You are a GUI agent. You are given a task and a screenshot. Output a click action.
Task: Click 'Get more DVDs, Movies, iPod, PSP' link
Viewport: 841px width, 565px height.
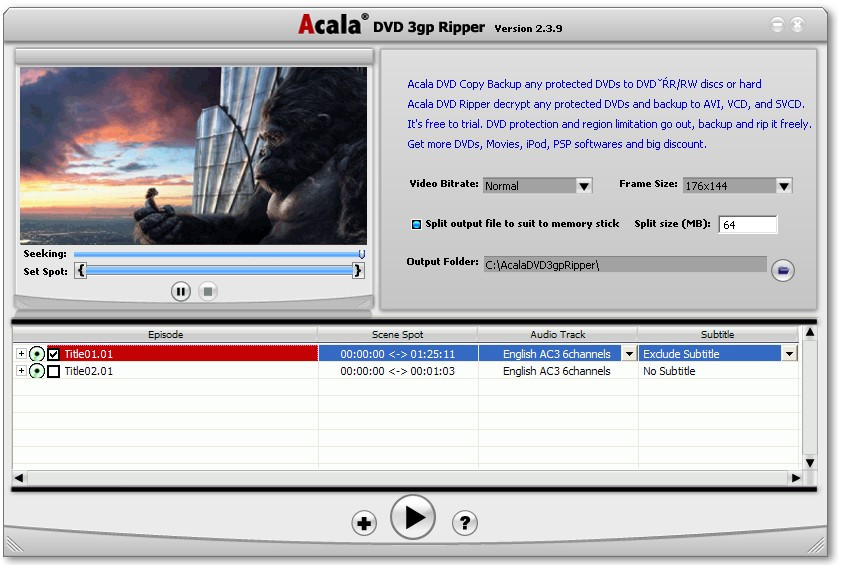pos(557,144)
